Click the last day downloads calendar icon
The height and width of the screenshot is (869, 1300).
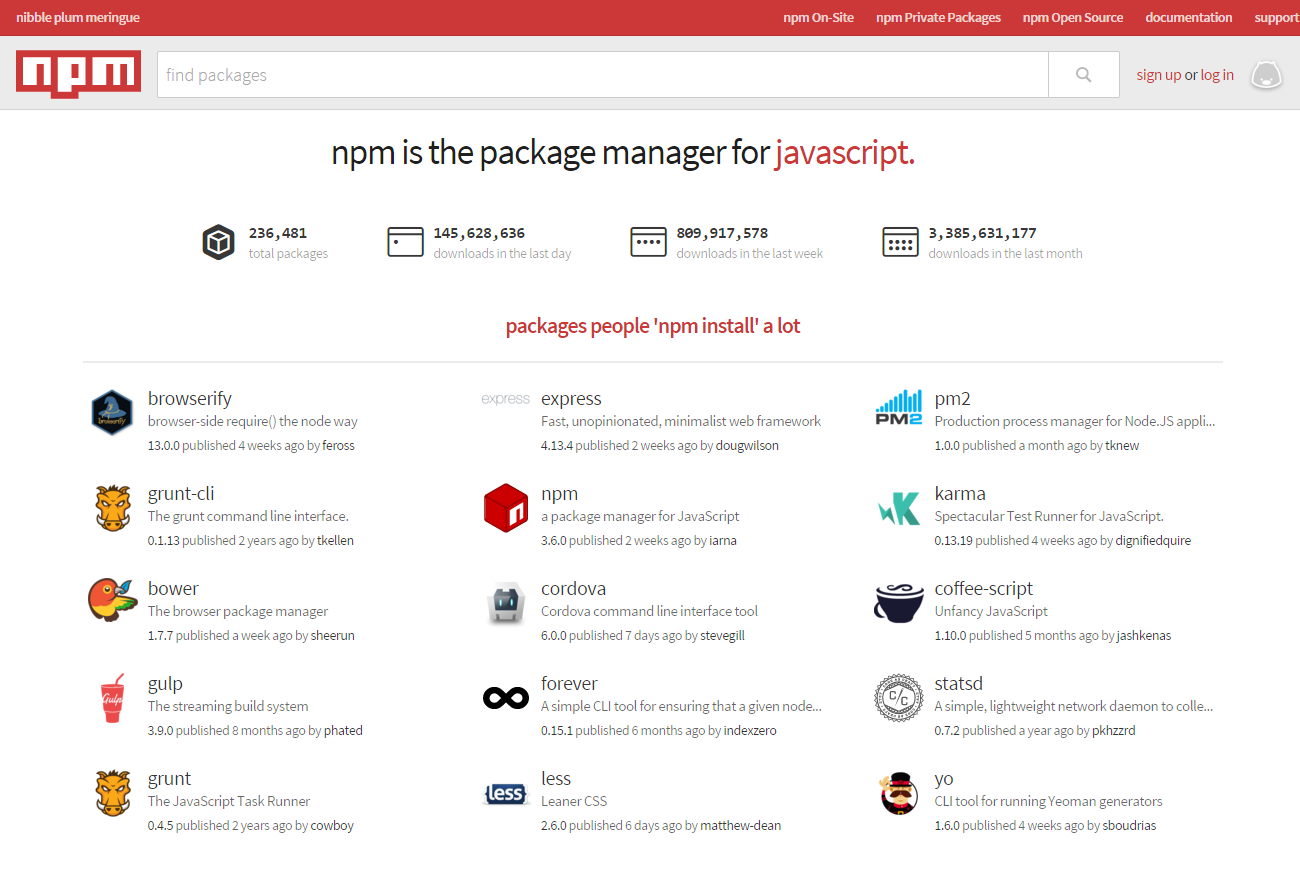coord(405,242)
